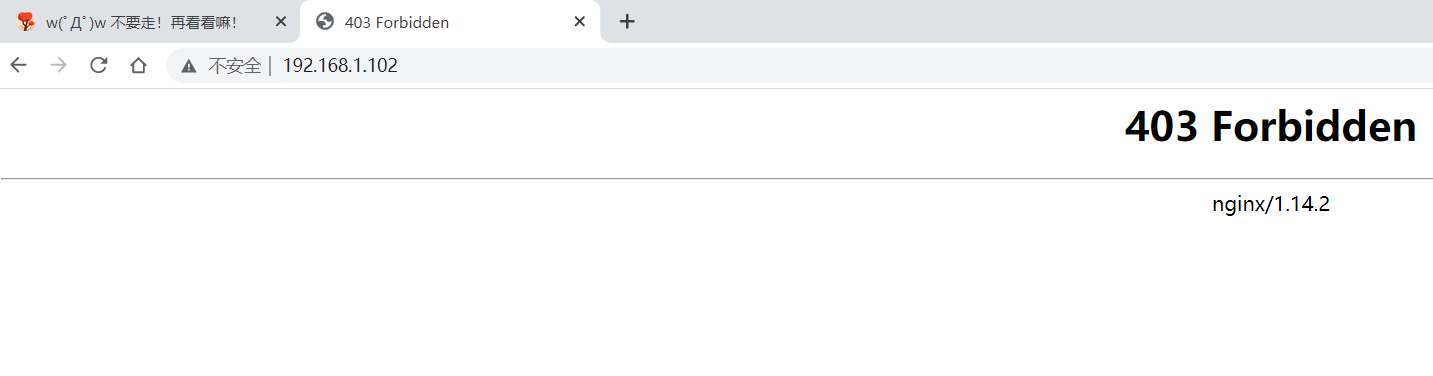Image resolution: width=1433 pixels, height=376 pixels.
Task: Click the forward navigation arrow
Action: 58,66
